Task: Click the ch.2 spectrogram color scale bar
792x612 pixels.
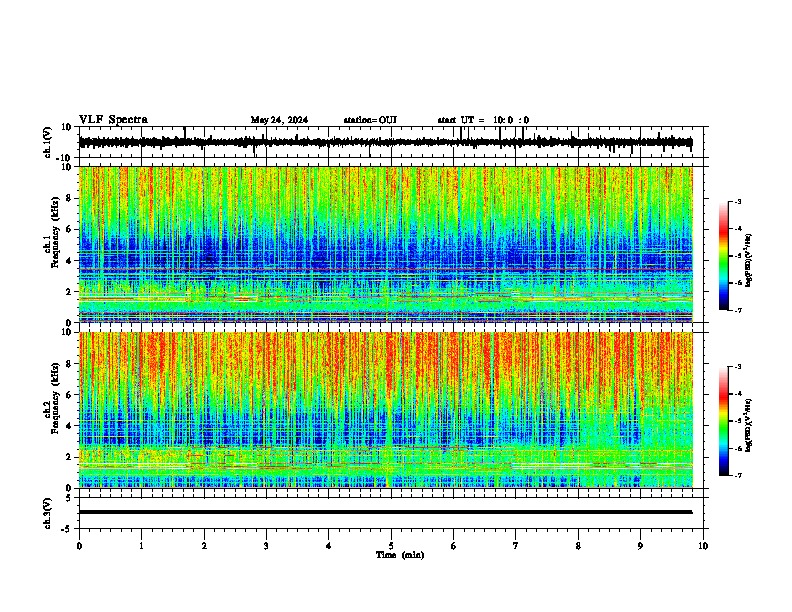Action: 723,421
